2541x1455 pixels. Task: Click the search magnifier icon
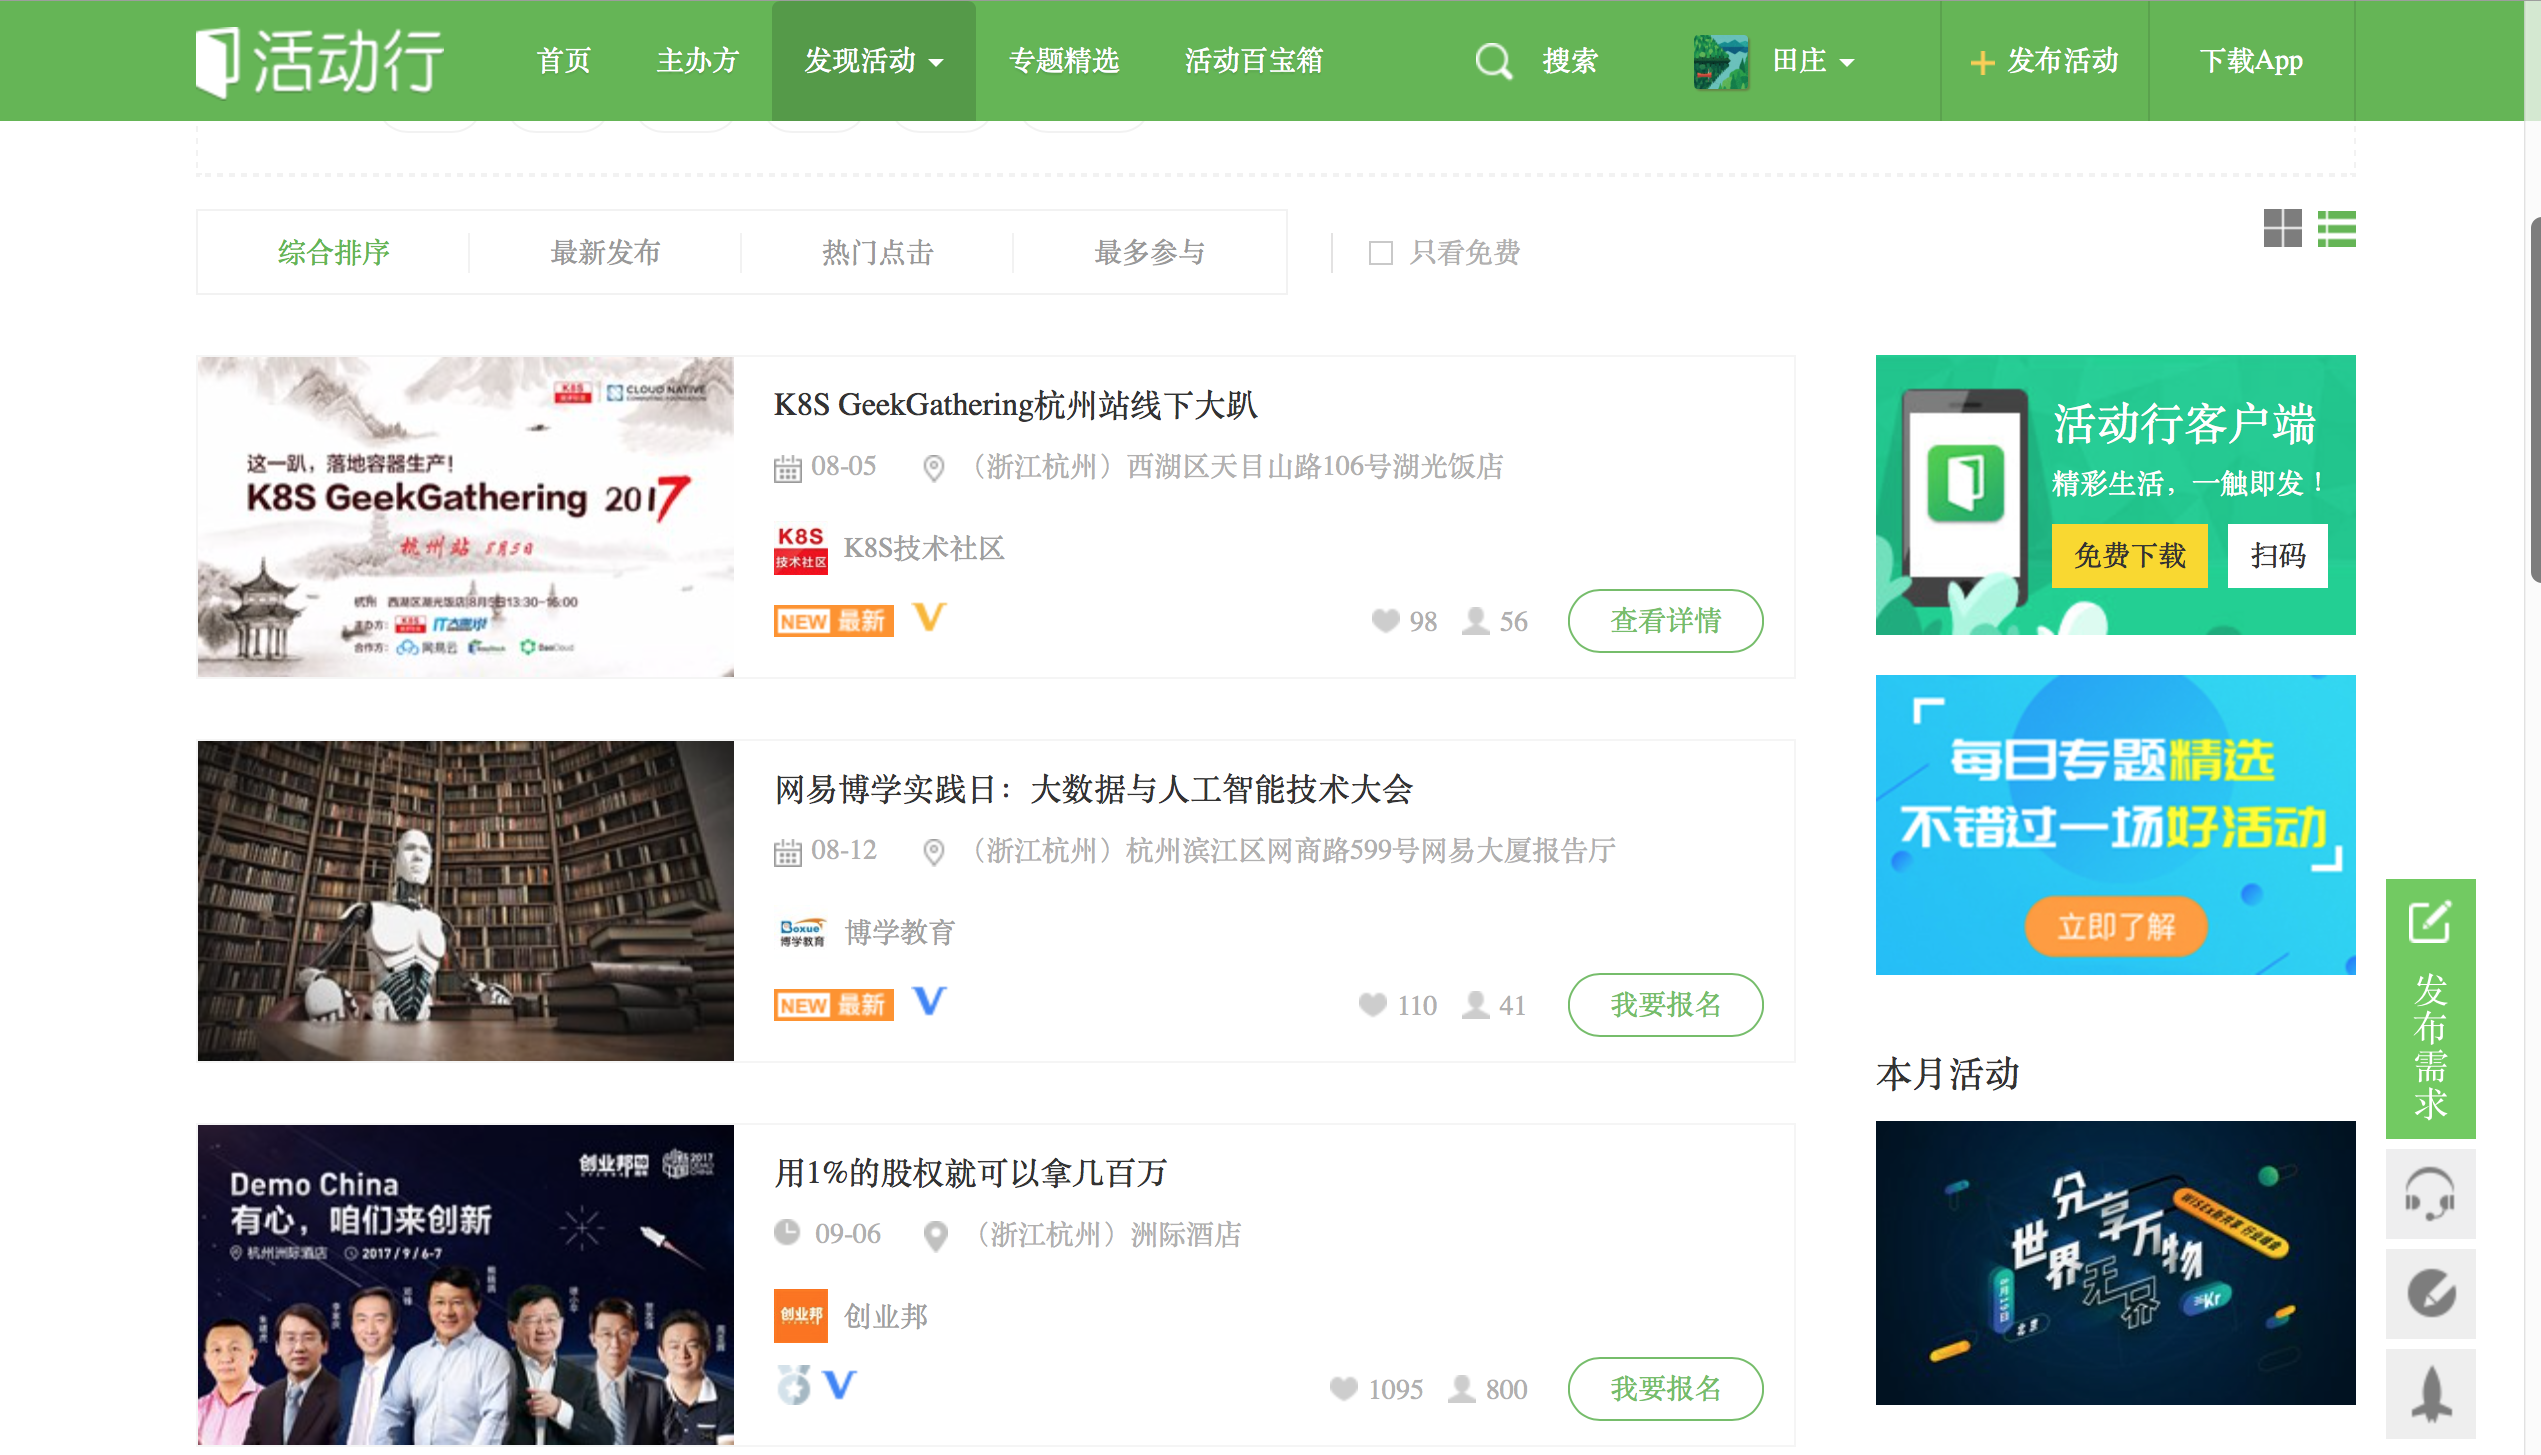(1493, 61)
